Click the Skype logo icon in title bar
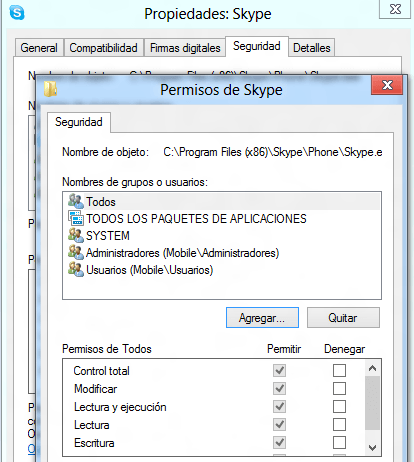 (x=17, y=13)
